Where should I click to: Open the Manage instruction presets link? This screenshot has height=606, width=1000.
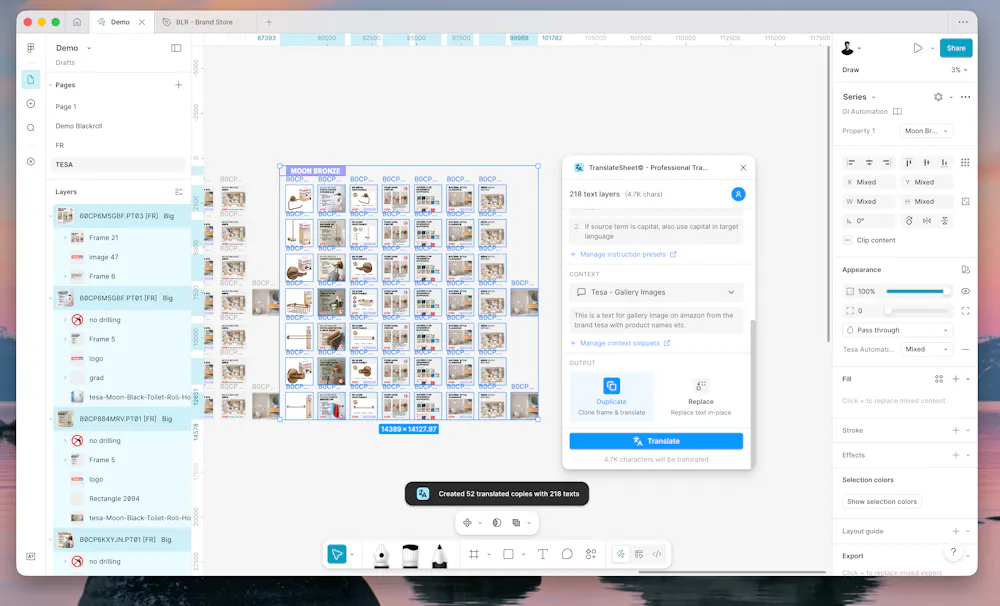click(x=623, y=254)
